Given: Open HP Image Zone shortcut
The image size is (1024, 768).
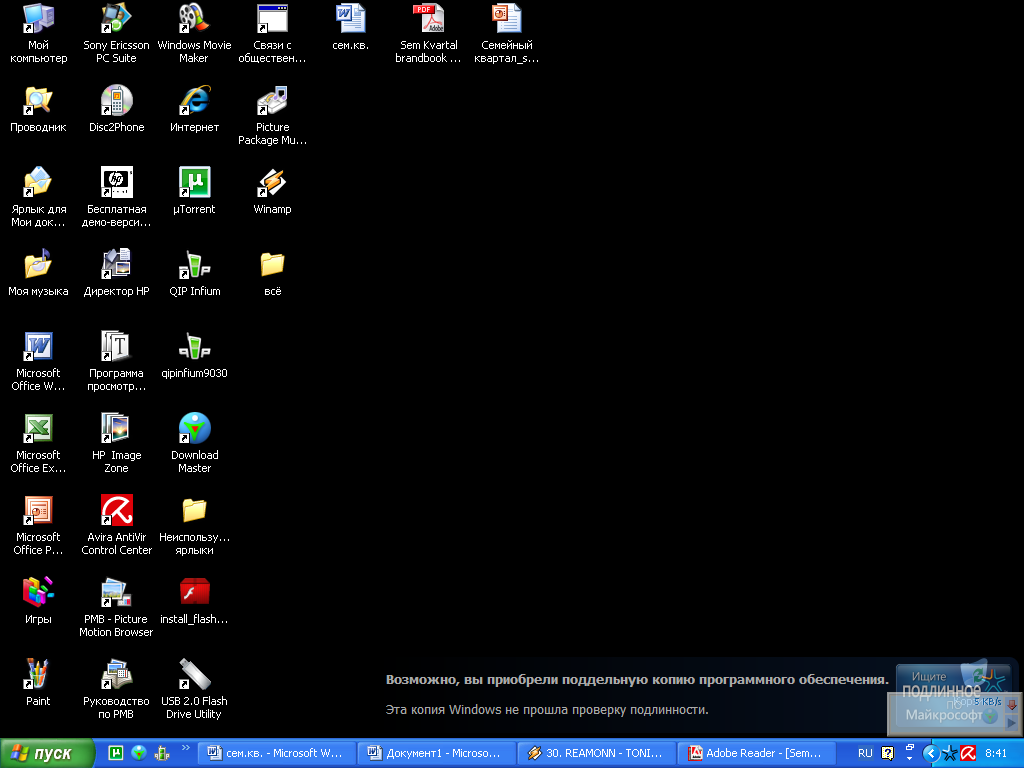Looking at the screenshot, I should coord(116,443).
